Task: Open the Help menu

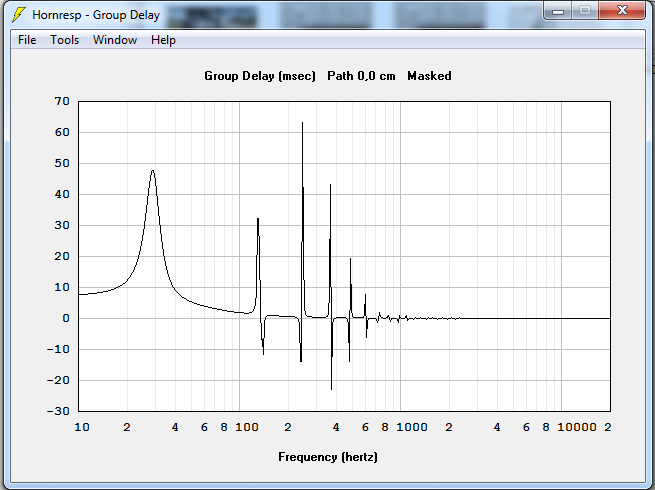Action: 163,41
